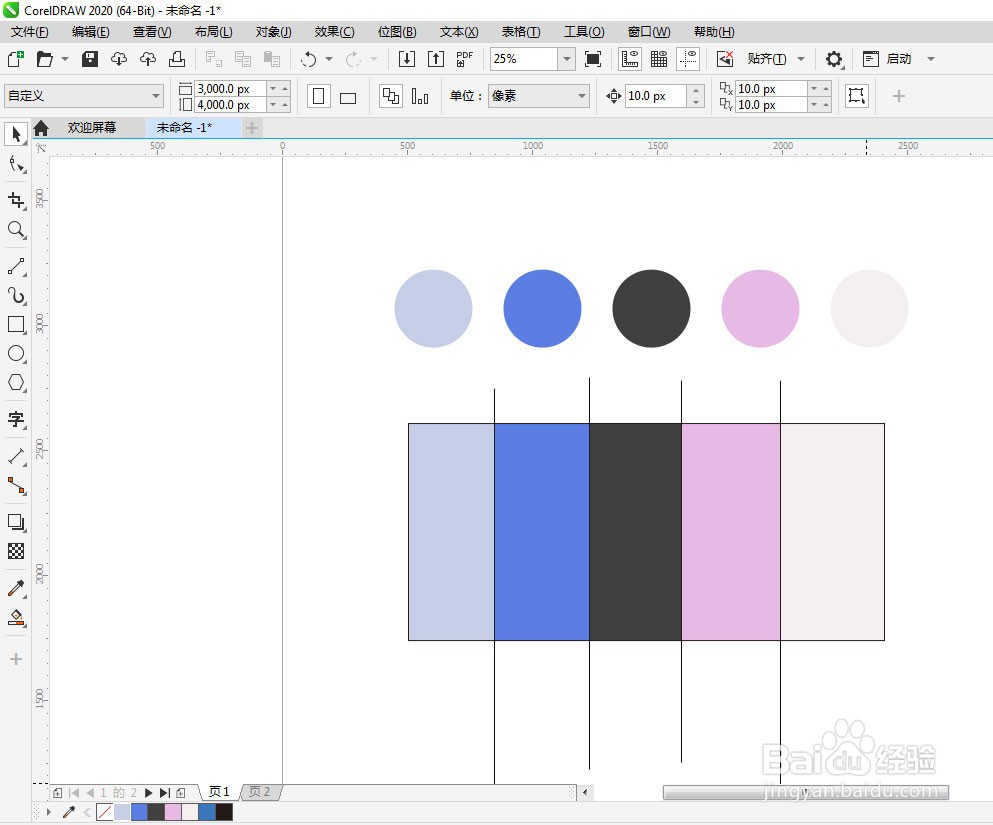Screen dimensions: 993x825
Task: Pick the blue swatch in document palette
Action: point(139,812)
